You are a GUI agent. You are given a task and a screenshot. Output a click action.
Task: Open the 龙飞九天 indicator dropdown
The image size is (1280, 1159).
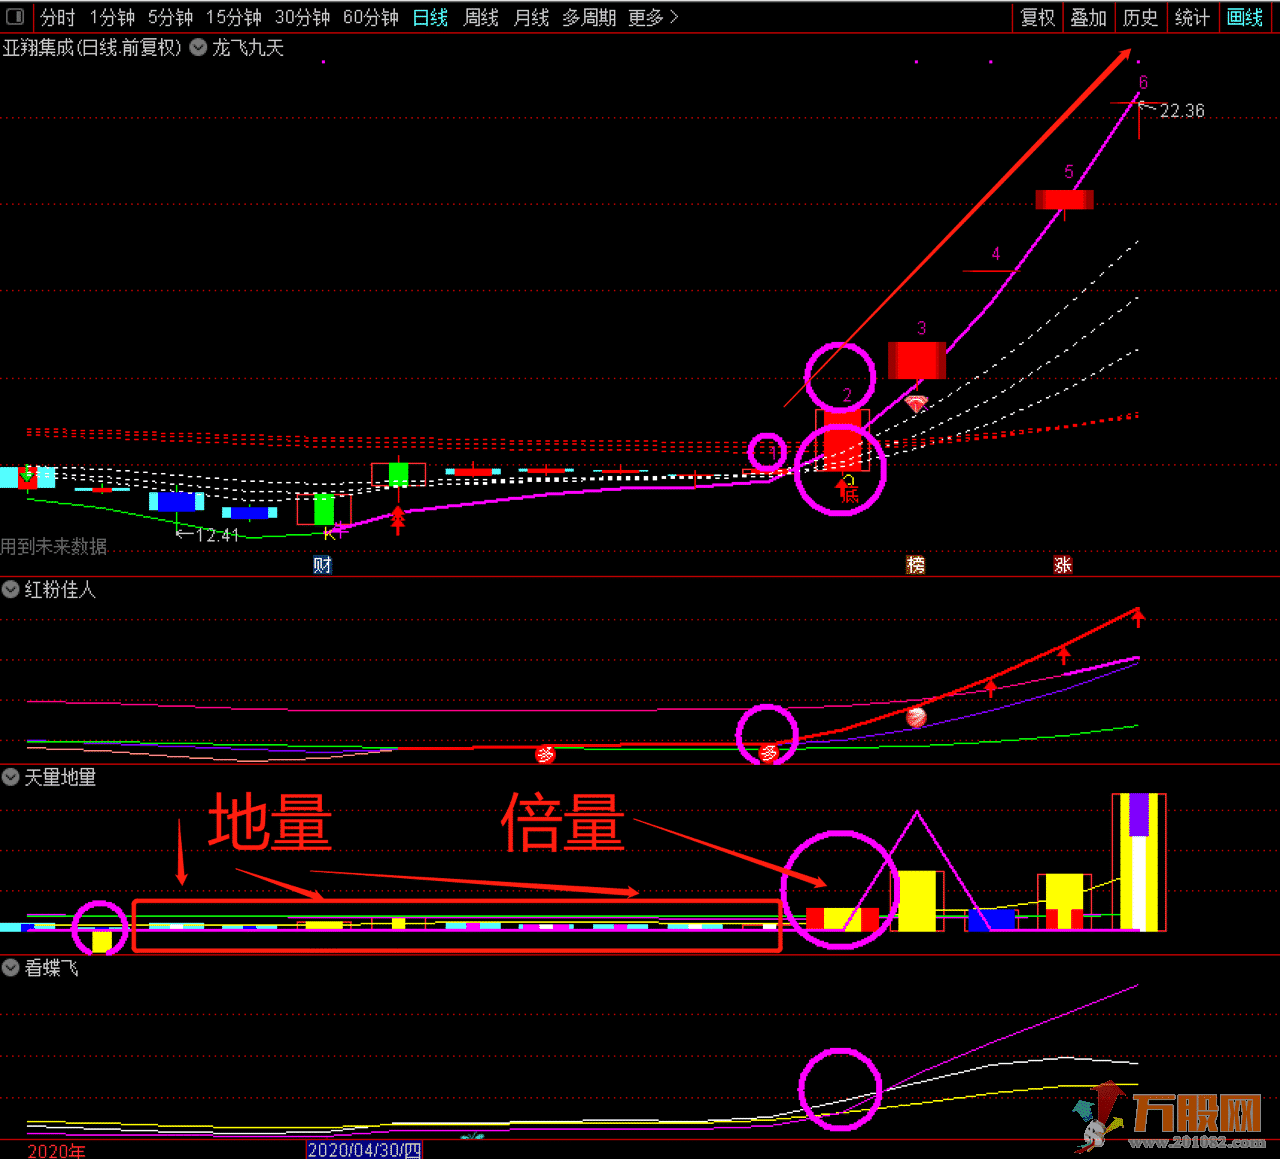tap(198, 47)
